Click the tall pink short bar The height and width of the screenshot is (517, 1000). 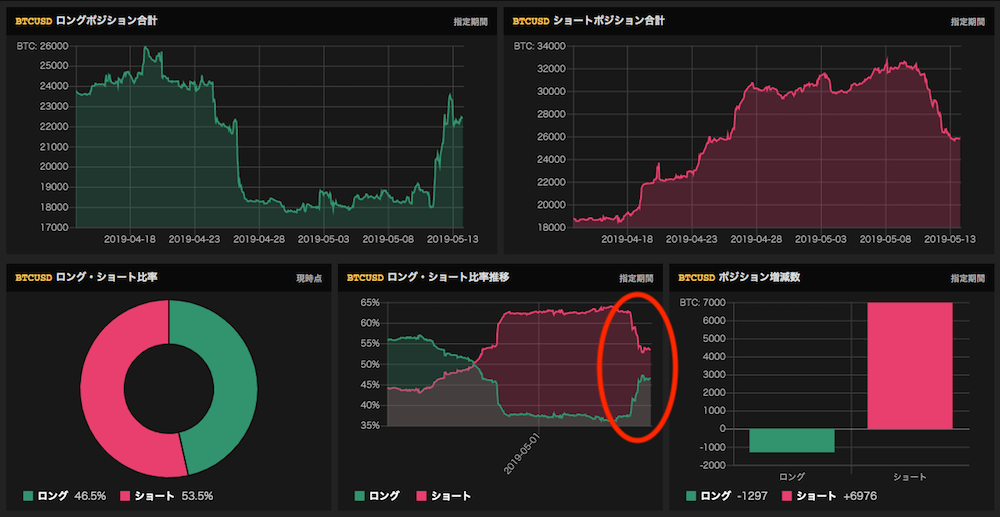coord(910,366)
